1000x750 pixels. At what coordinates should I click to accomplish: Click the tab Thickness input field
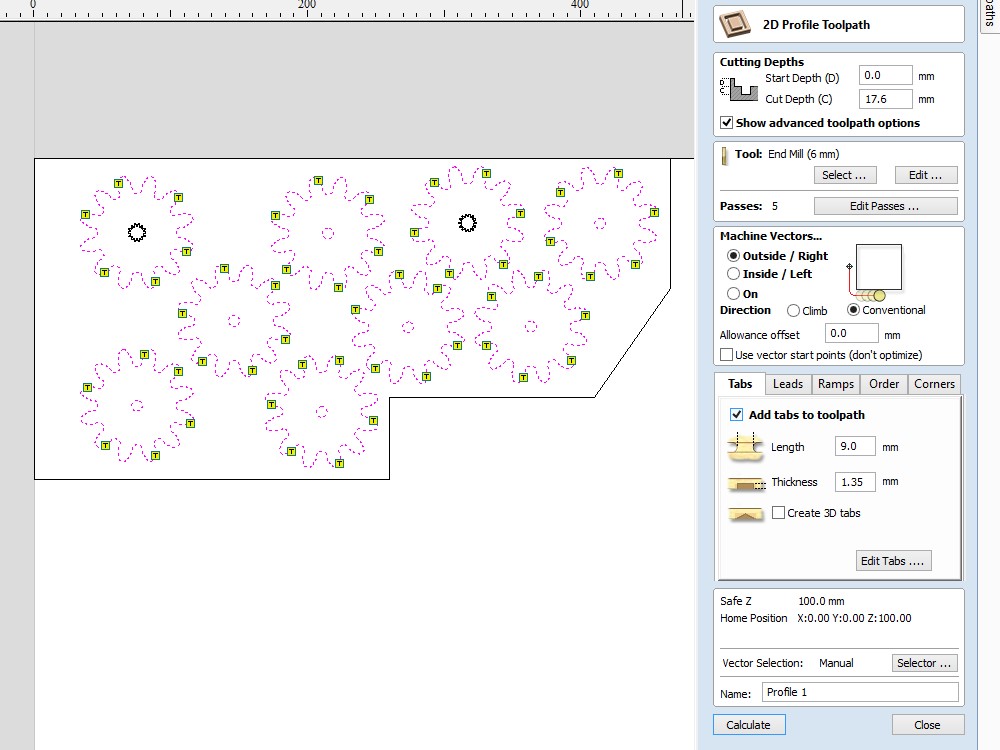coord(855,482)
